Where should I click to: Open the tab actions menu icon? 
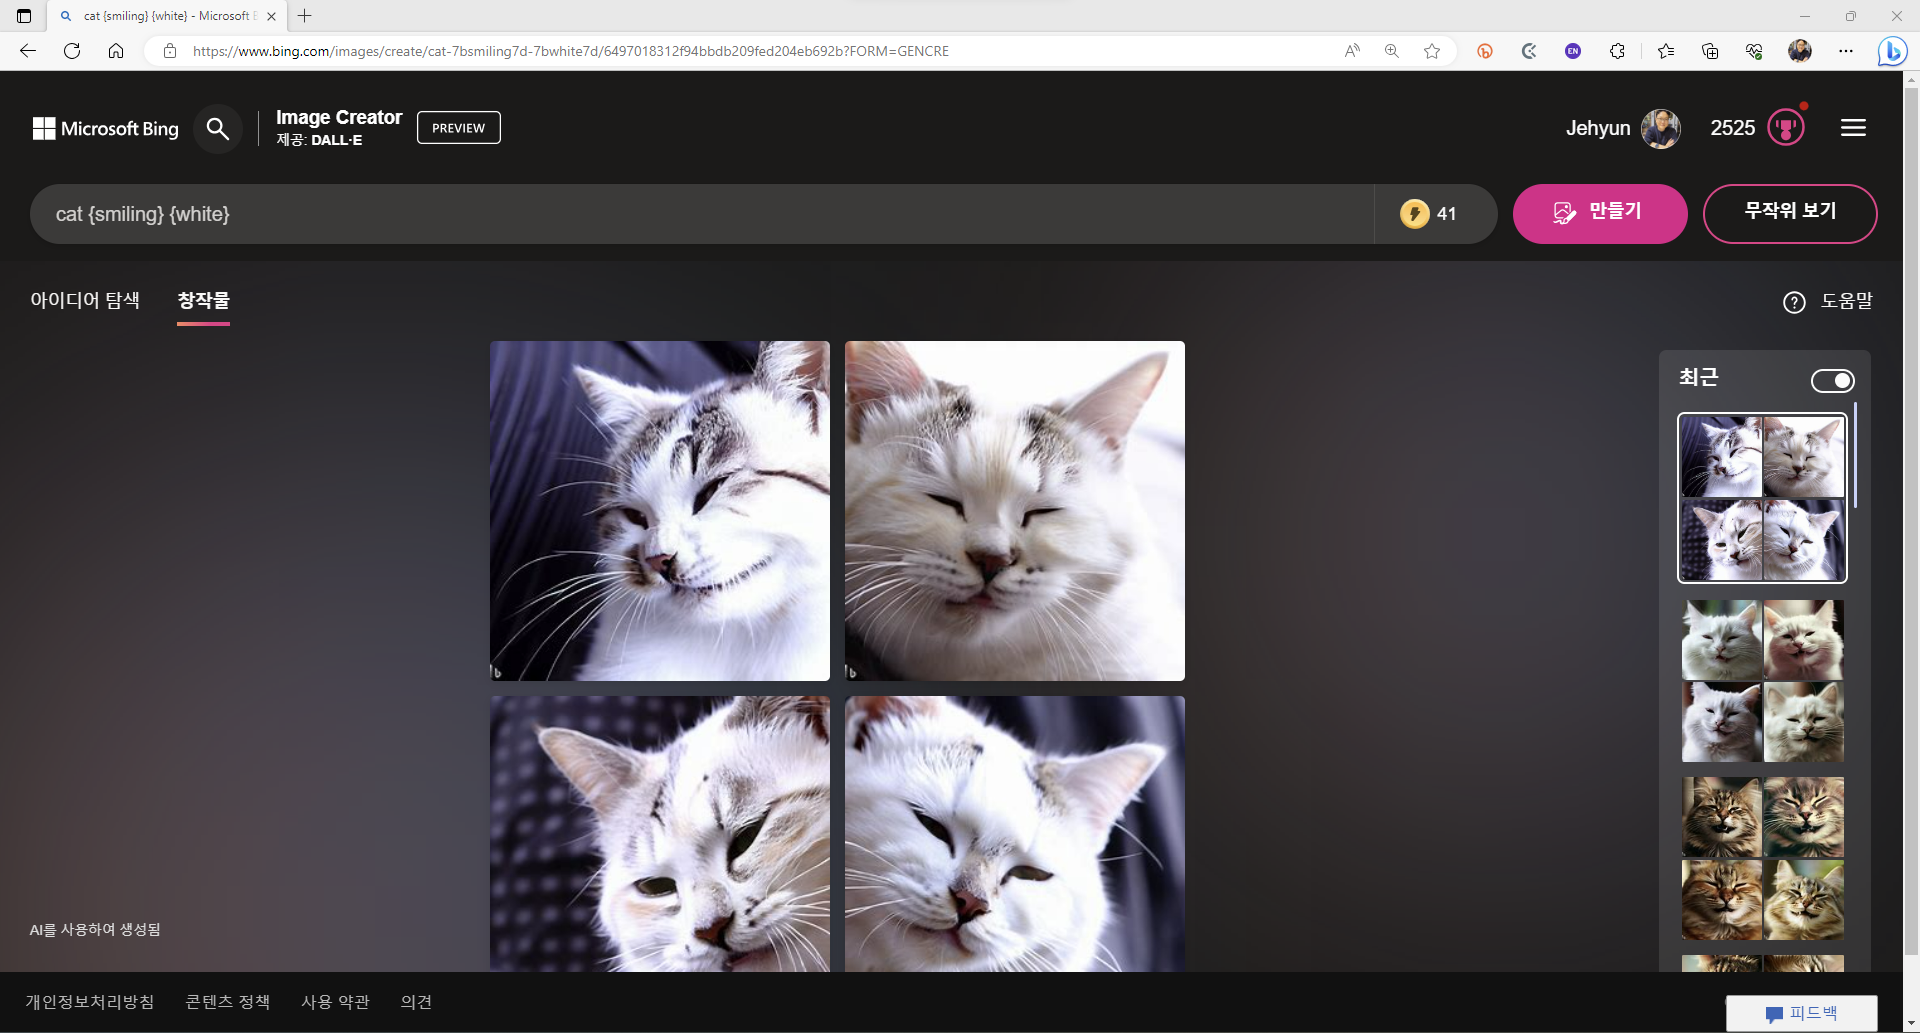click(x=24, y=16)
